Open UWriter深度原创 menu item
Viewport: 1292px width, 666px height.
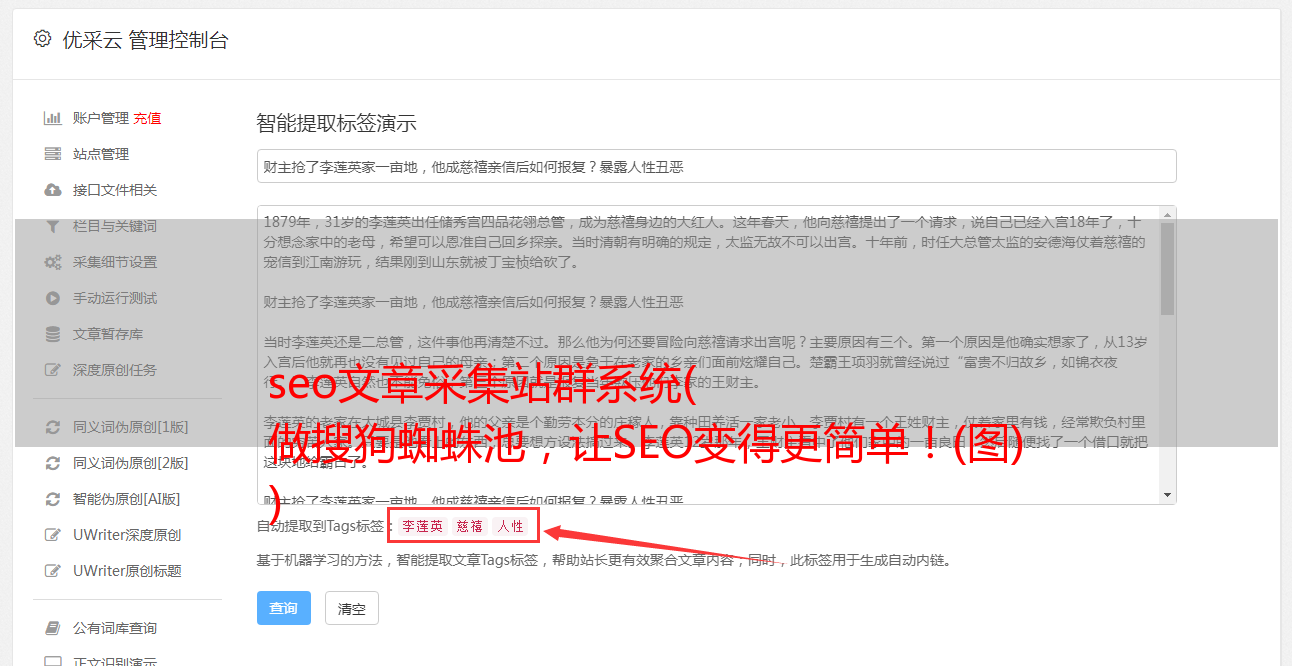click(x=127, y=535)
